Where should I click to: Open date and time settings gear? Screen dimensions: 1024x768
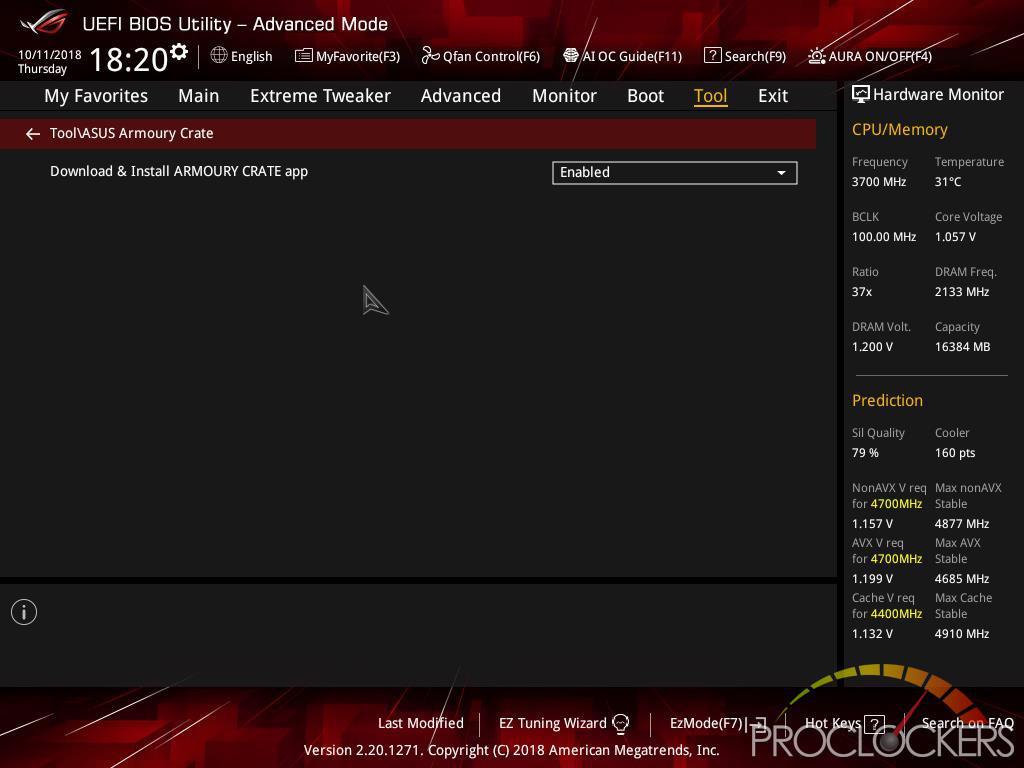point(178,52)
